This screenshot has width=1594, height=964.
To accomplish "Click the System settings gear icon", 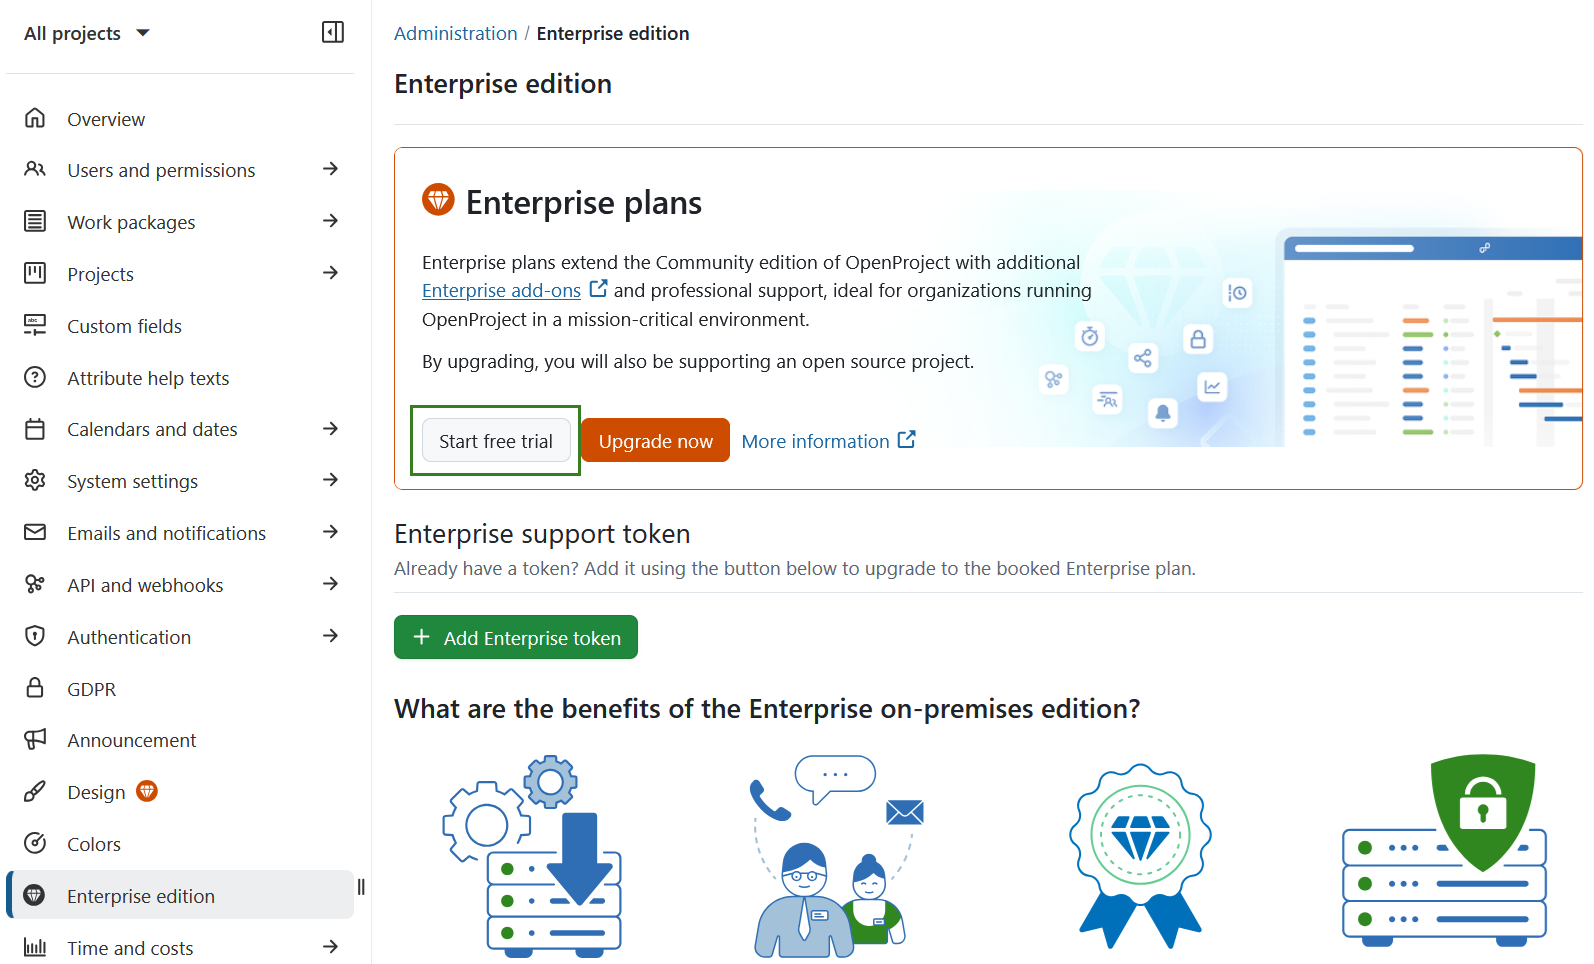I will pyautogui.click(x=35, y=480).
